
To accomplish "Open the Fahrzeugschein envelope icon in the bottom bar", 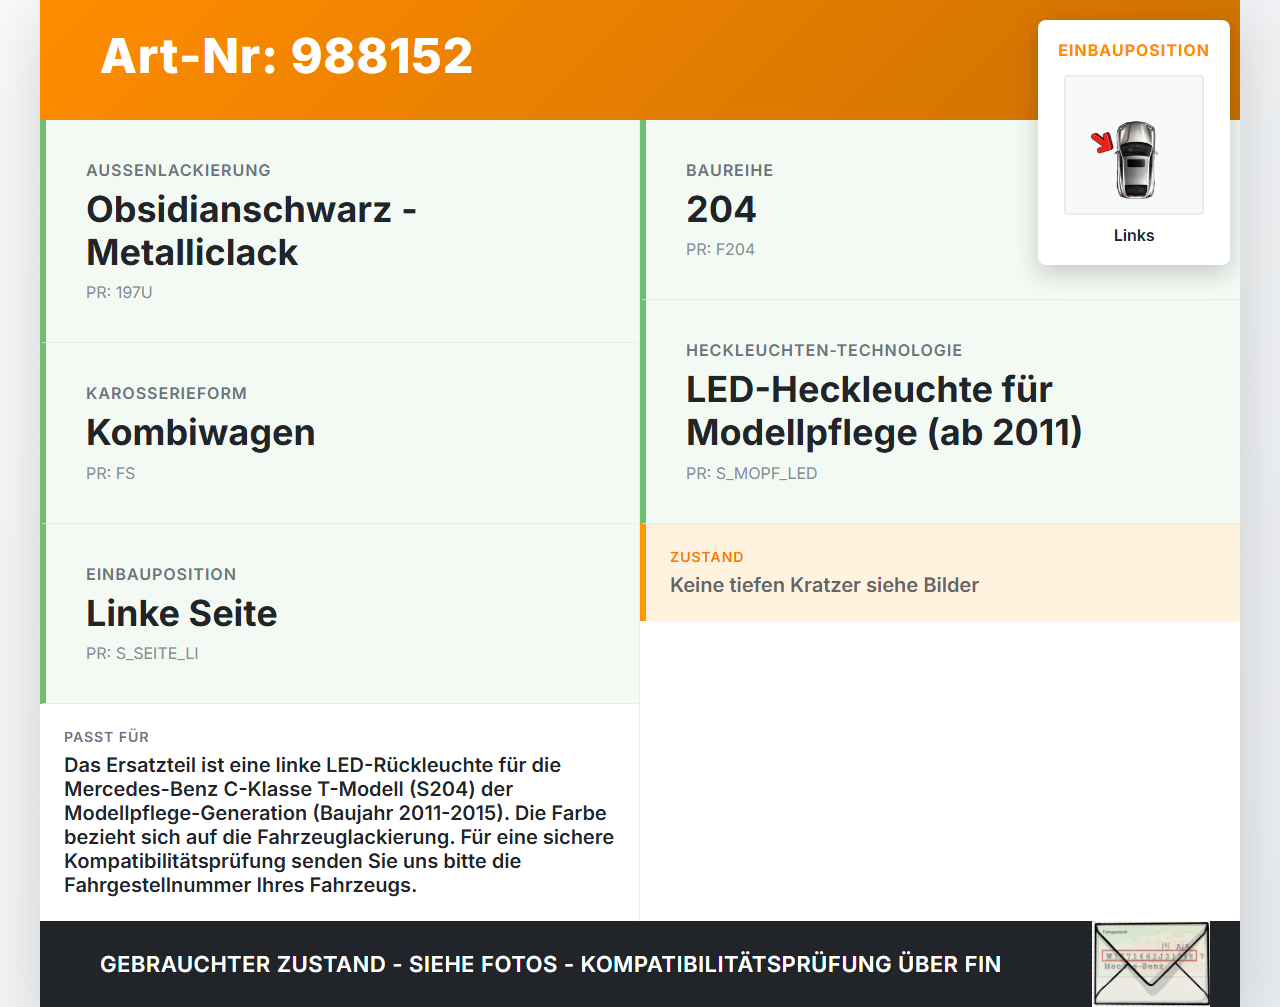I will coord(1151,962).
